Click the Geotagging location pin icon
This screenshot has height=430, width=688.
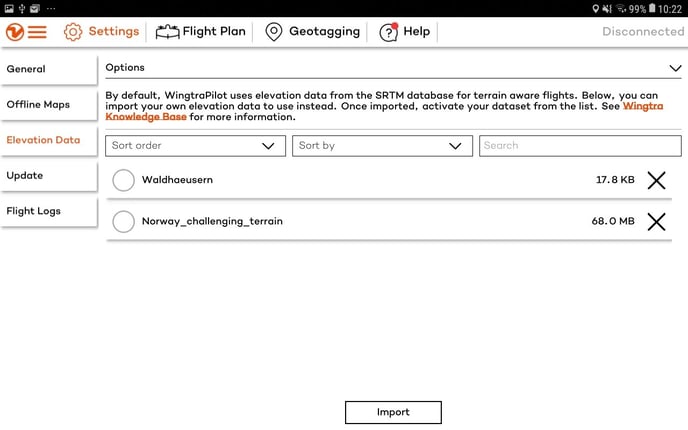click(274, 32)
